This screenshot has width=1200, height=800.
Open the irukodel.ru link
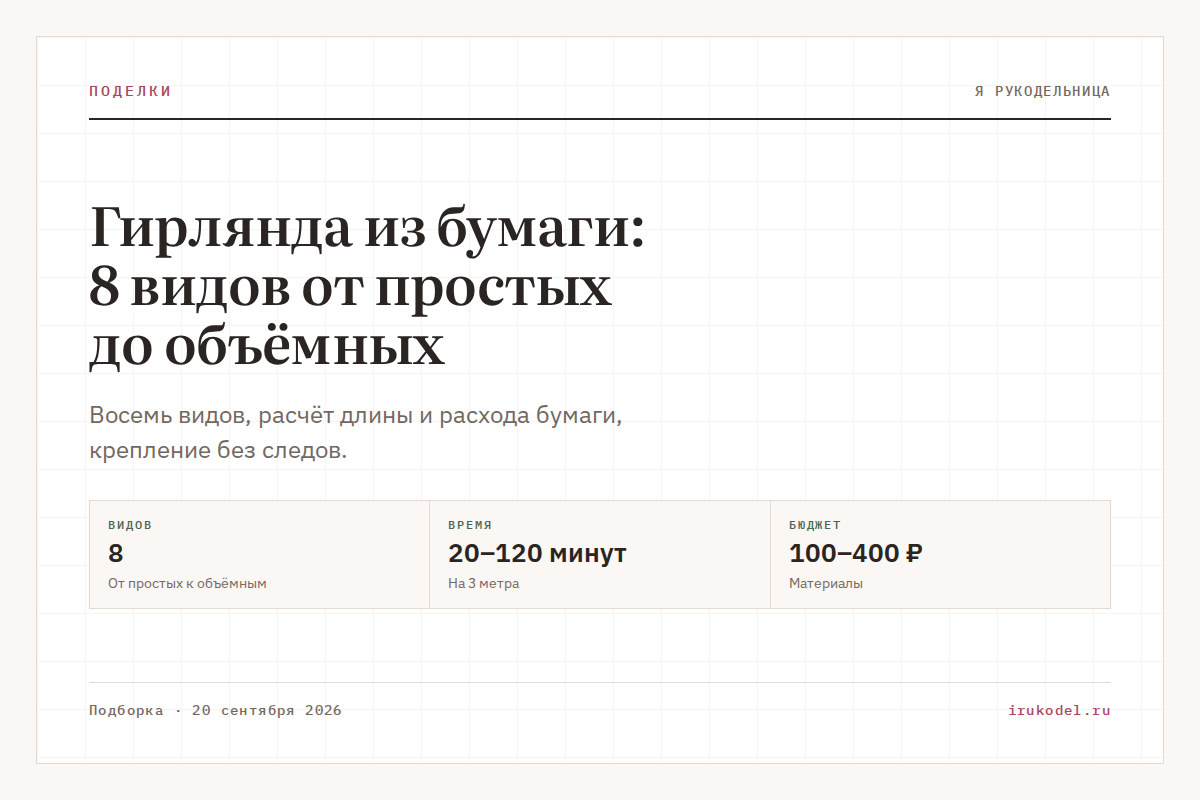pyautogui.click(x=1060, y=711)
